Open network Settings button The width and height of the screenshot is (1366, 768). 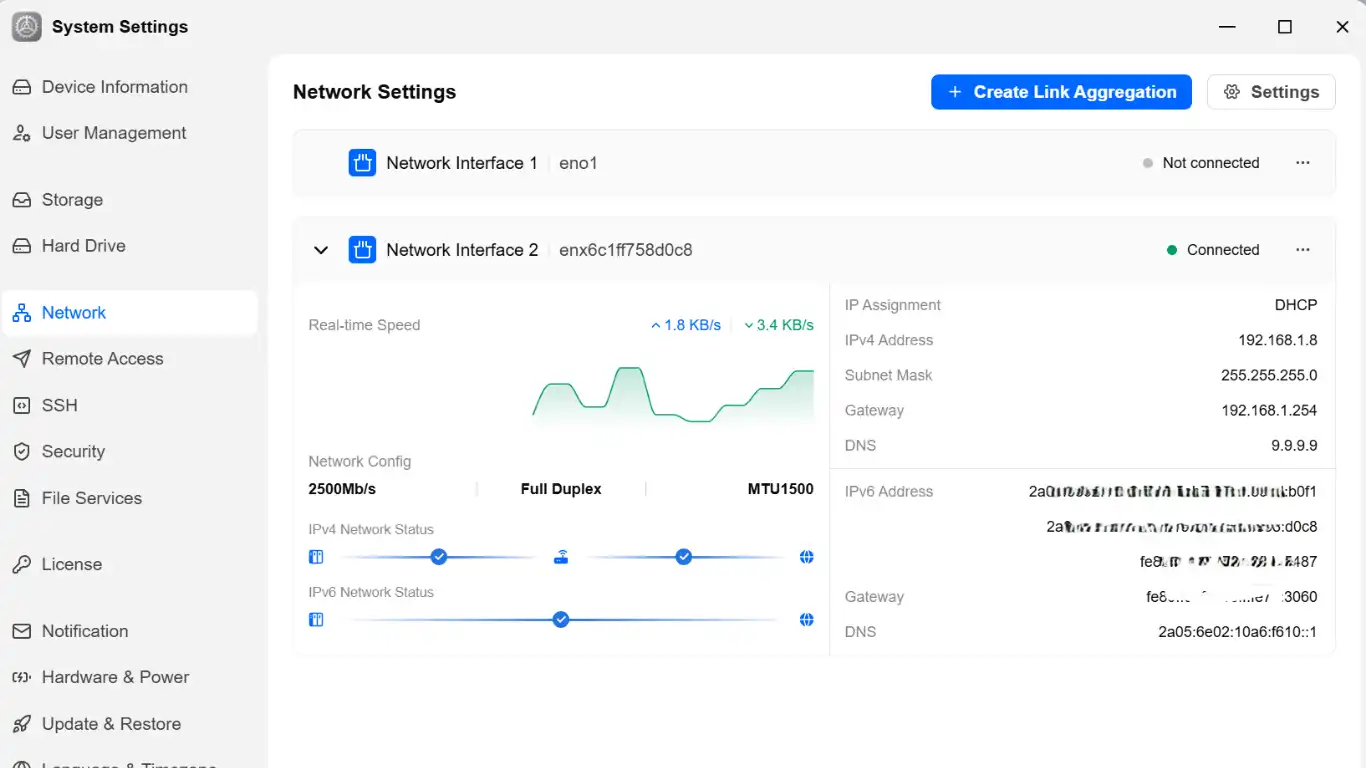tap(1271, 92)
